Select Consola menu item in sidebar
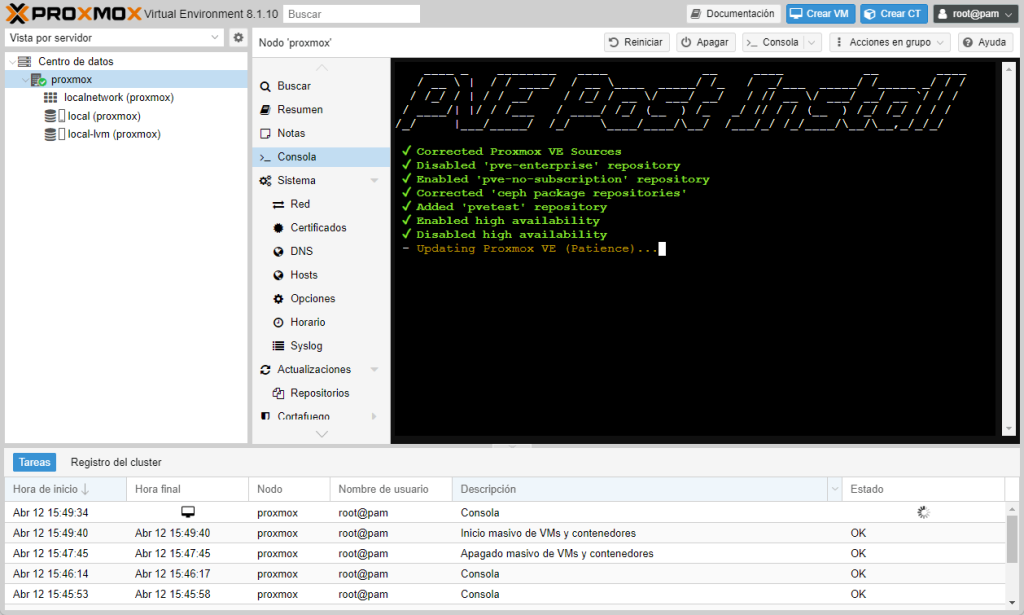This screenshot has width=1024, height=615. (321, 157)
